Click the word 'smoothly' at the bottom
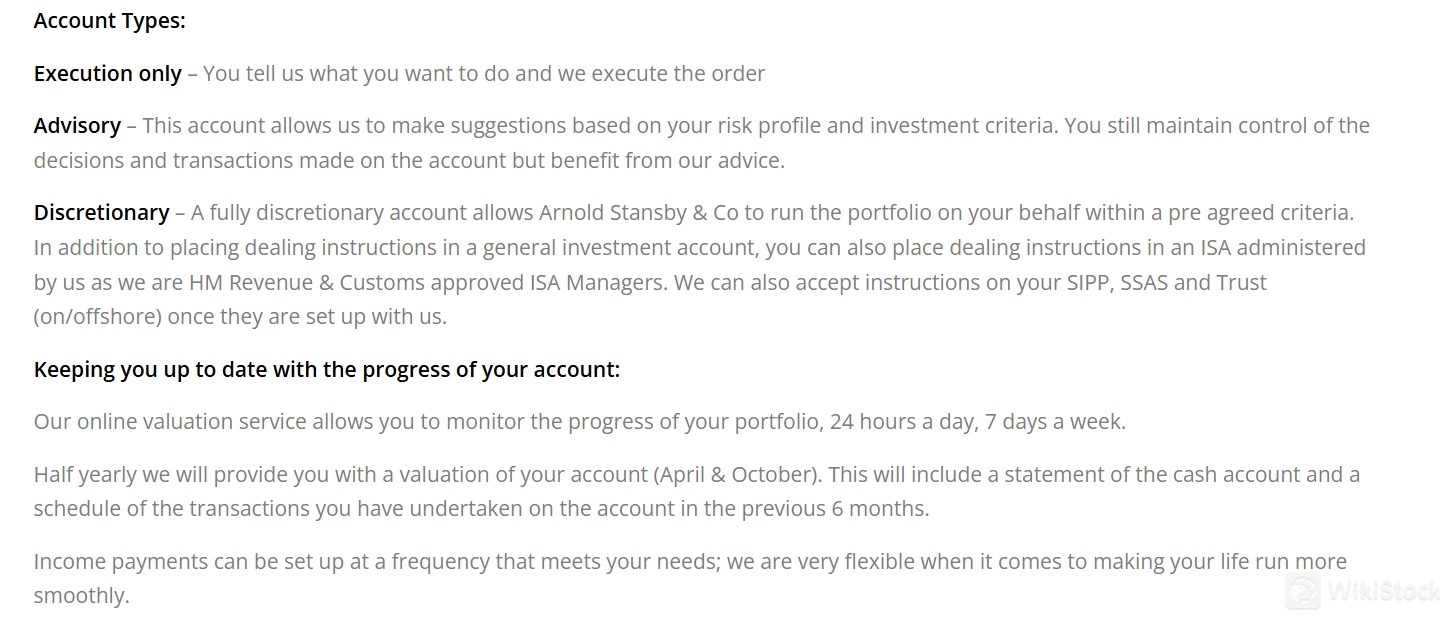 click(79, 597)
